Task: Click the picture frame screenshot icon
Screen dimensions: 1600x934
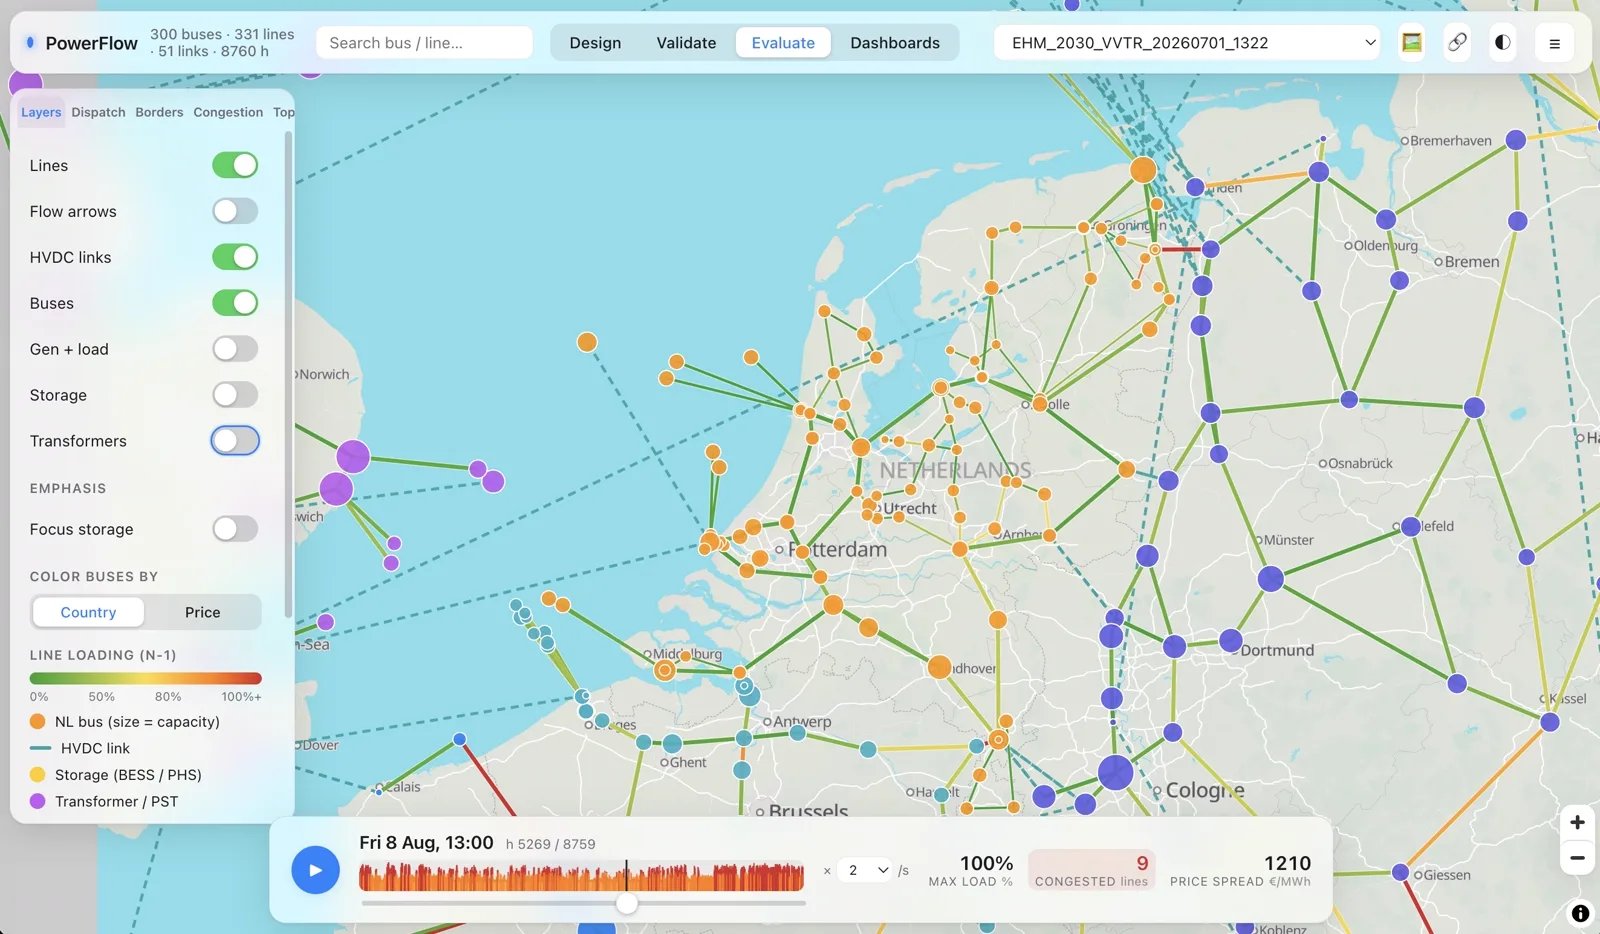Action: pyautogui.click(x=1411, y=43)
